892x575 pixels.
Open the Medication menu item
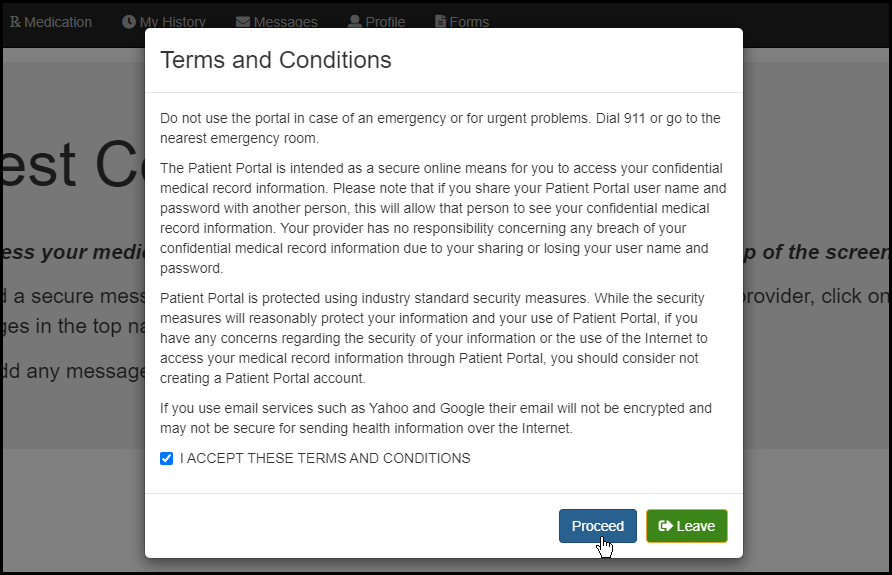(58, 22)
